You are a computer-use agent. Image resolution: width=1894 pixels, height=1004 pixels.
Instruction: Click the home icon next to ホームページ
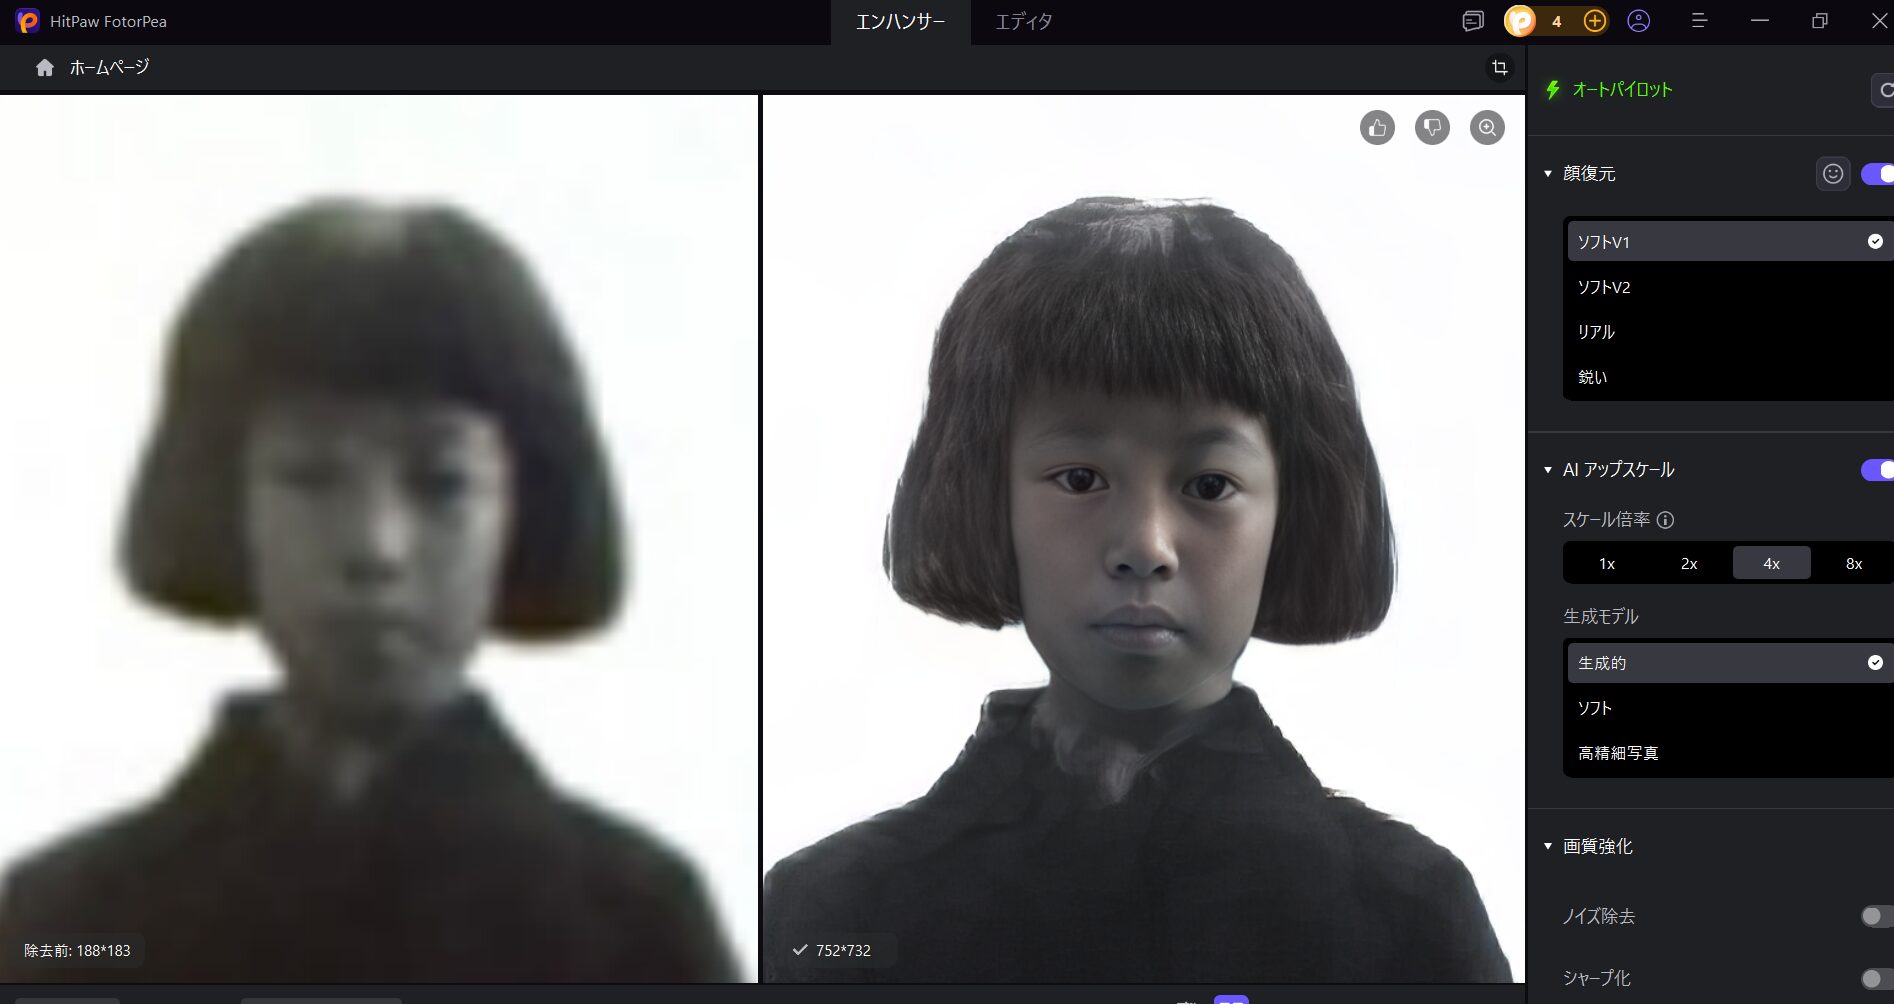[44, 67]
